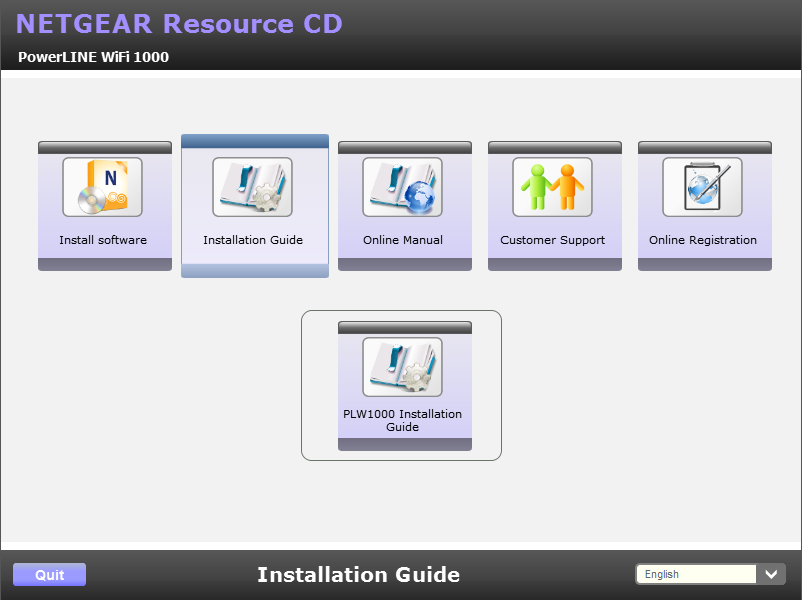
Task: Click the dark top bar of Customer Support tile
Action: click(x=555, y=147)
